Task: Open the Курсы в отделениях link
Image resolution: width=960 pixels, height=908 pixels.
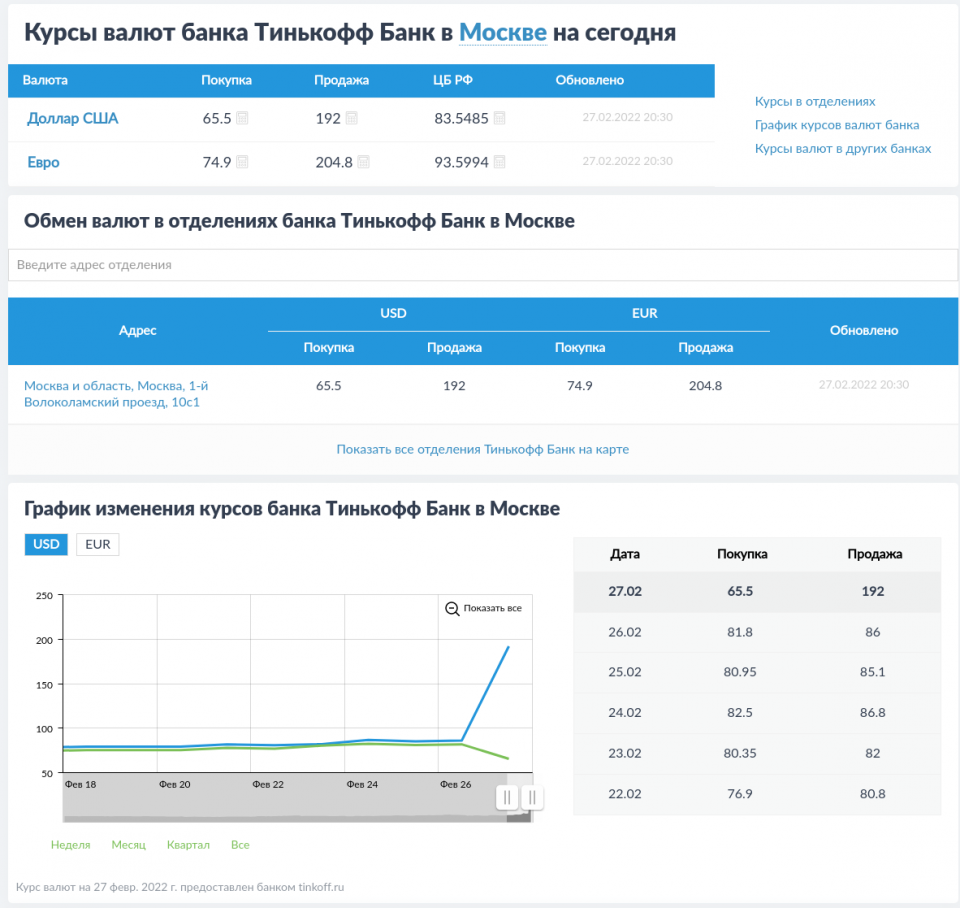Action: tap(815, 102)
